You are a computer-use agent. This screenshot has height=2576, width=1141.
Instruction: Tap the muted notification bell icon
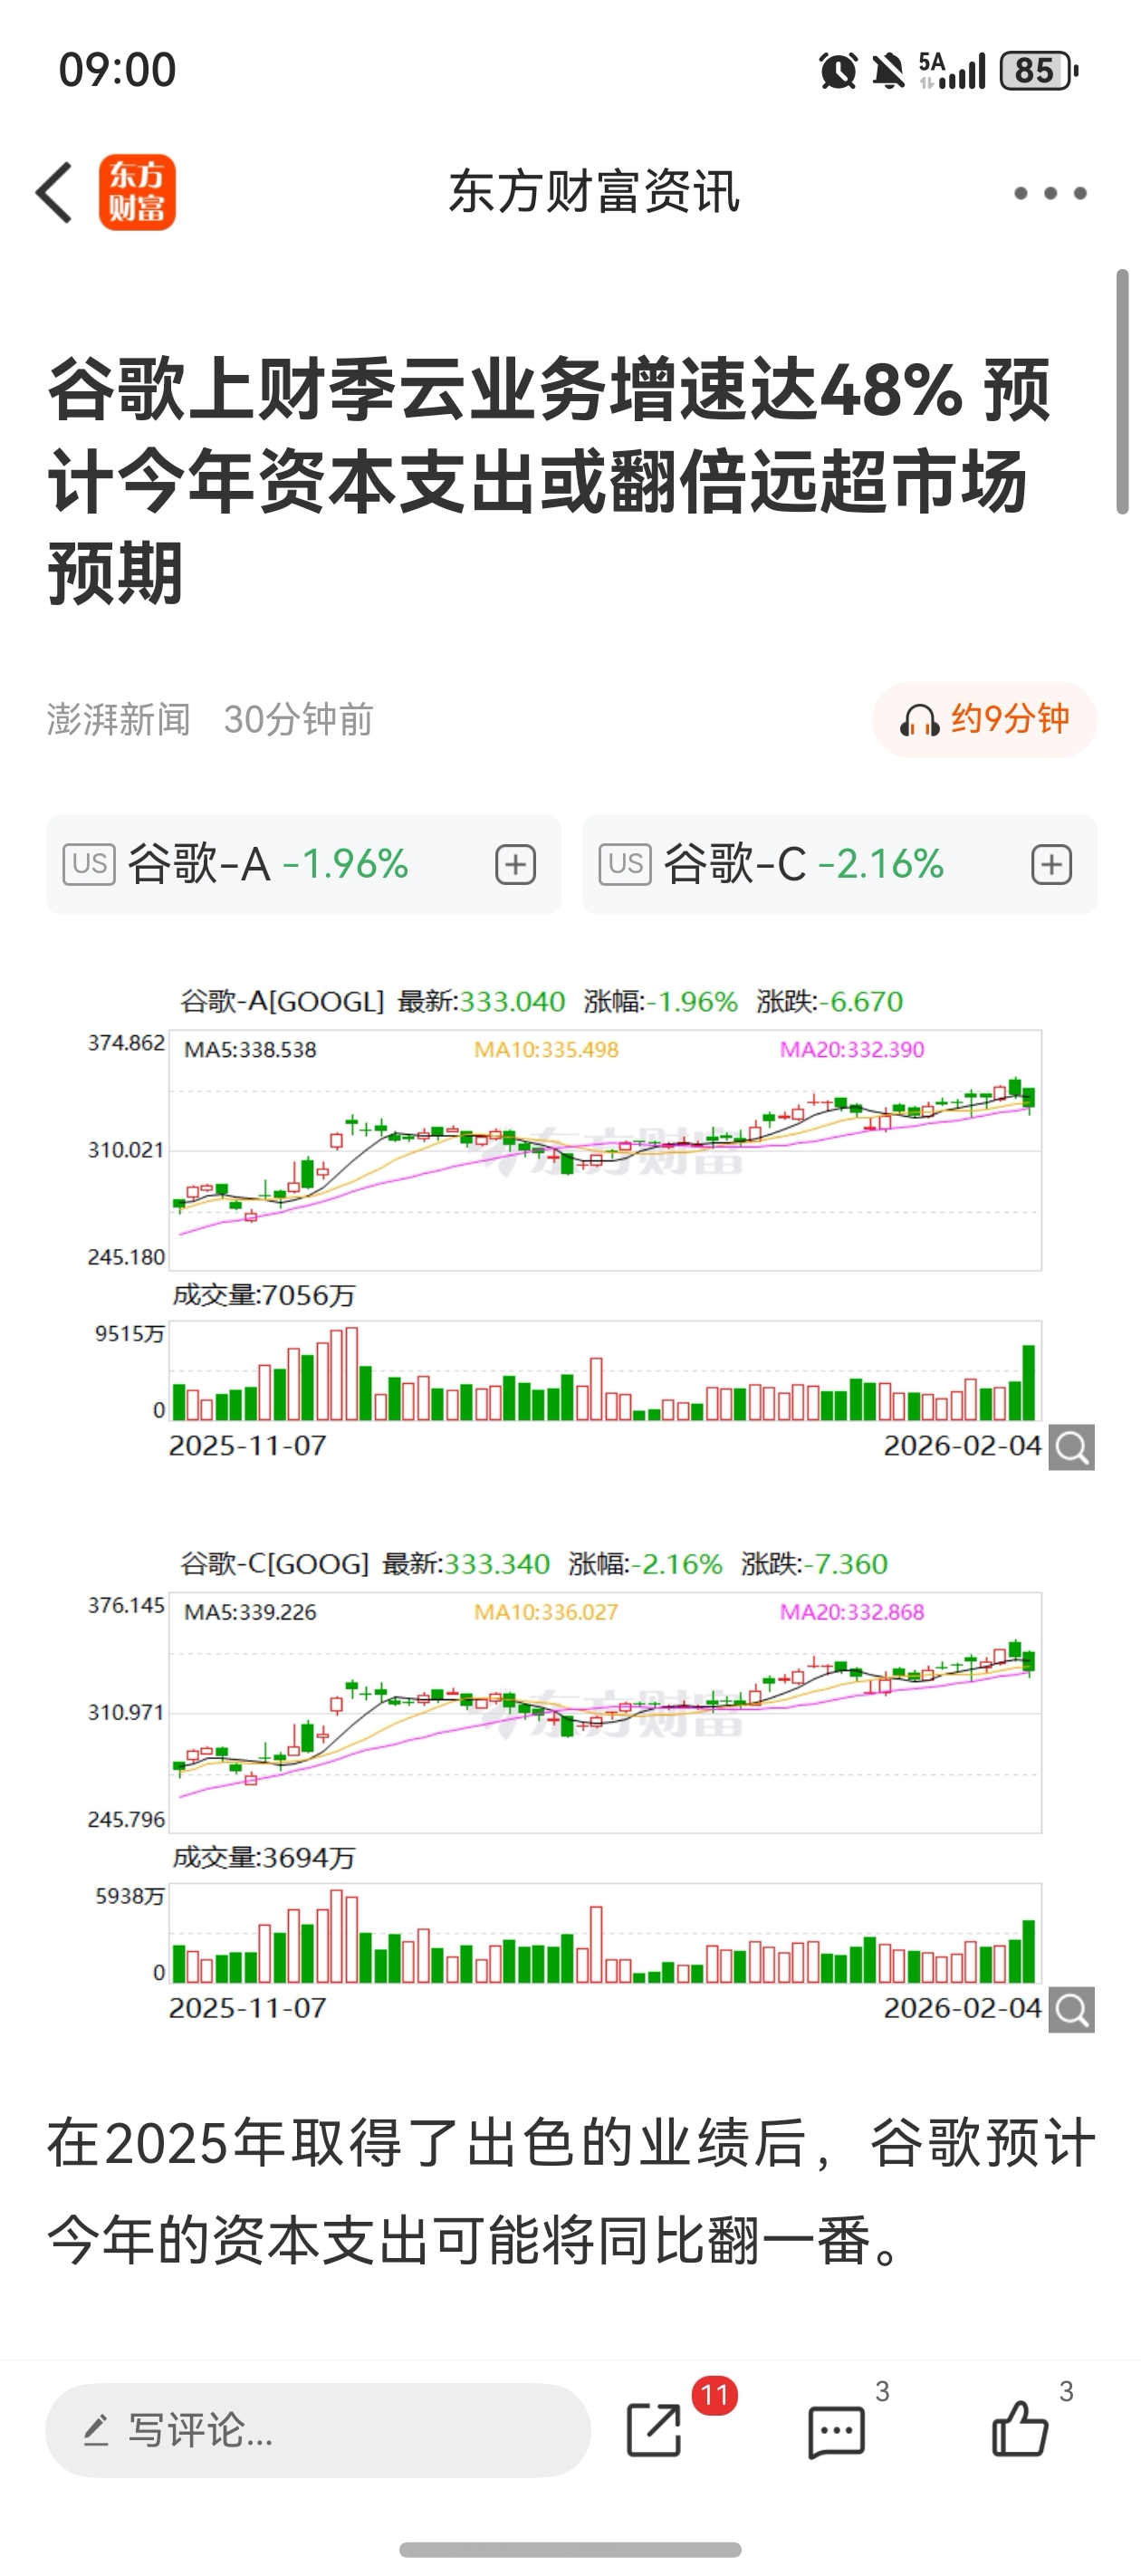point(888,71)
